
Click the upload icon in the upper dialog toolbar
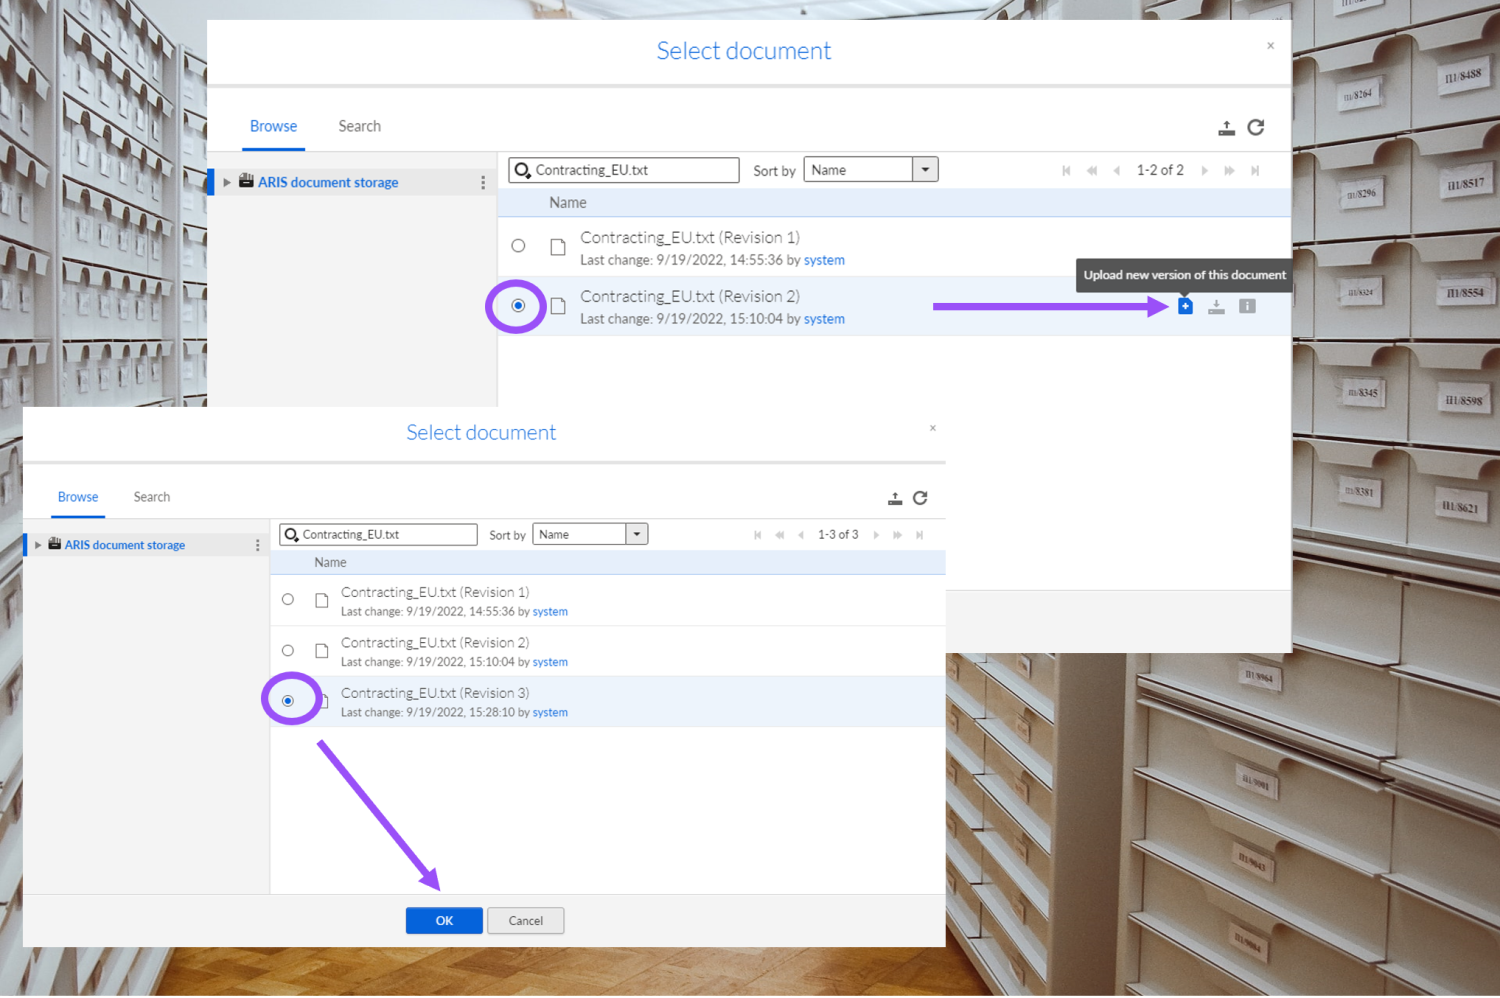(1226, 128)
